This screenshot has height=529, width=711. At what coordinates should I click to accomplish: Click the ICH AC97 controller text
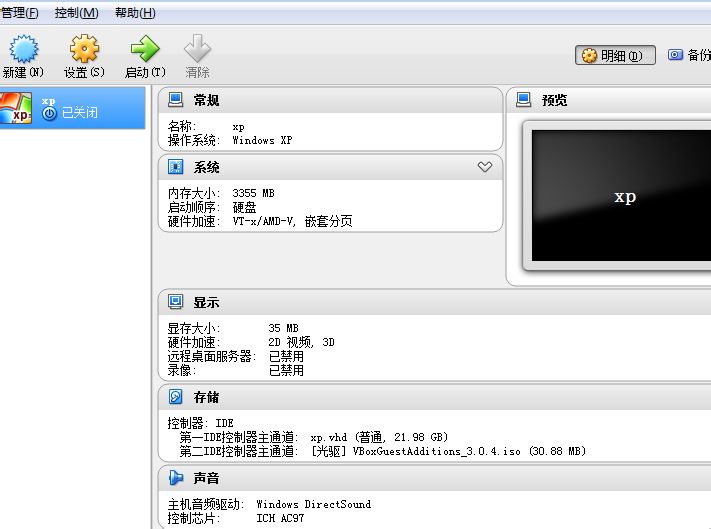280,518
